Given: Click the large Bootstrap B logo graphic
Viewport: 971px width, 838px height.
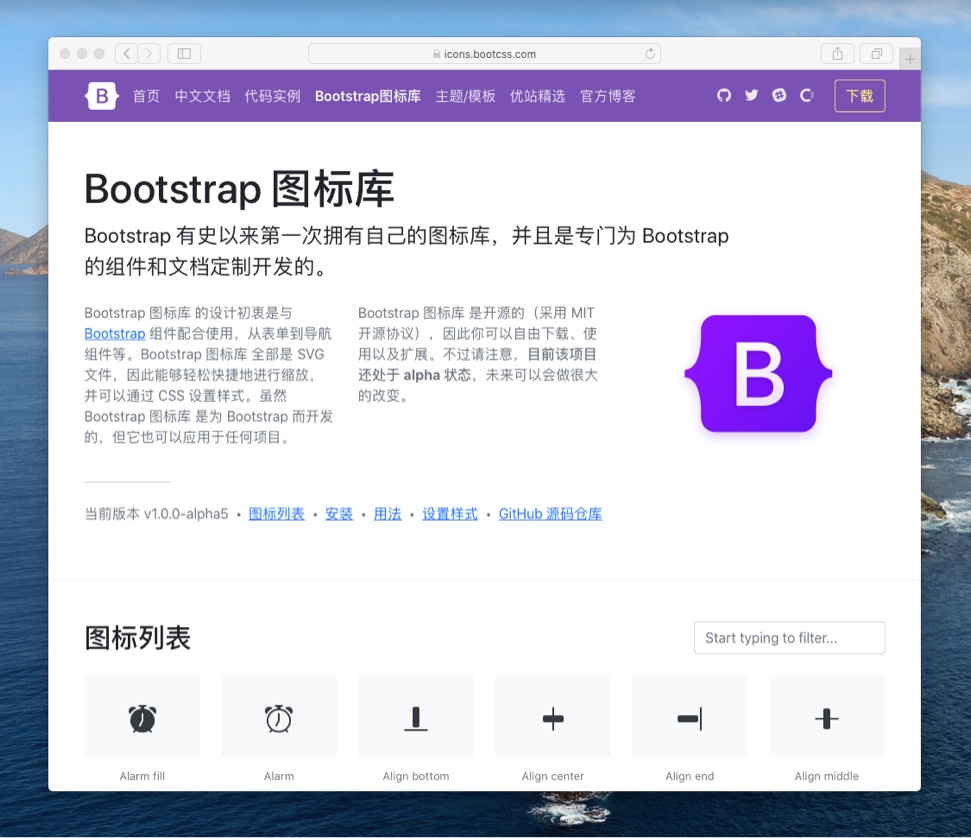Looking at the screenshot, I should (758, 373).
